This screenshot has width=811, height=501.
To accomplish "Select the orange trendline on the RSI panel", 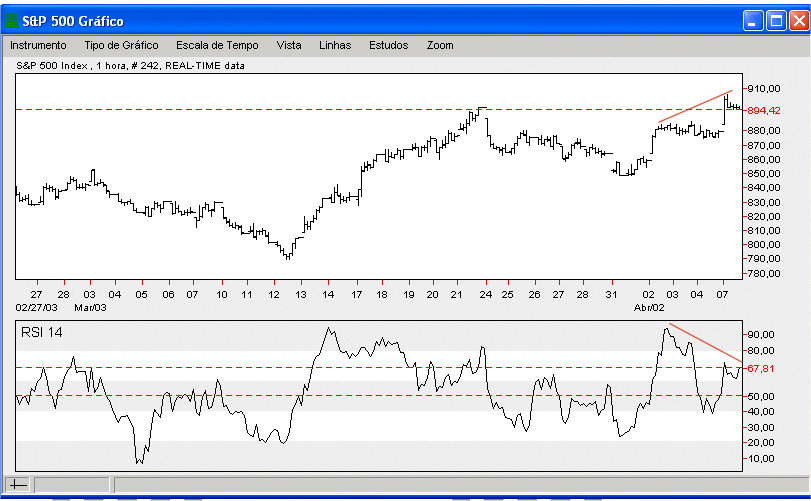I will coord(705,343).
